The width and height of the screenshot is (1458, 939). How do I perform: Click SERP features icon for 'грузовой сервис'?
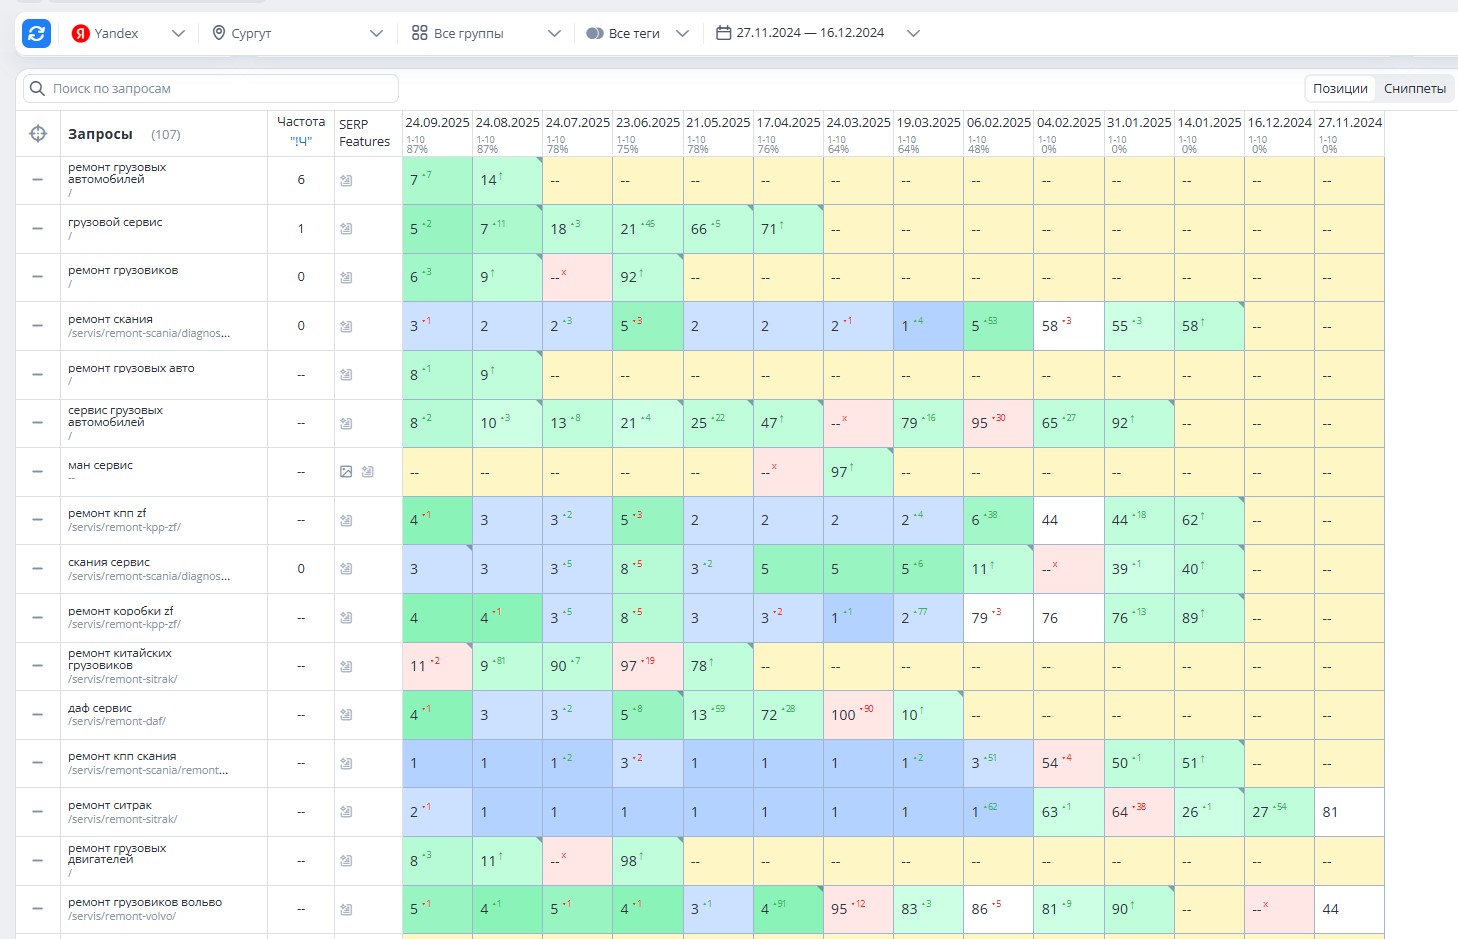[x=346, y=229]
